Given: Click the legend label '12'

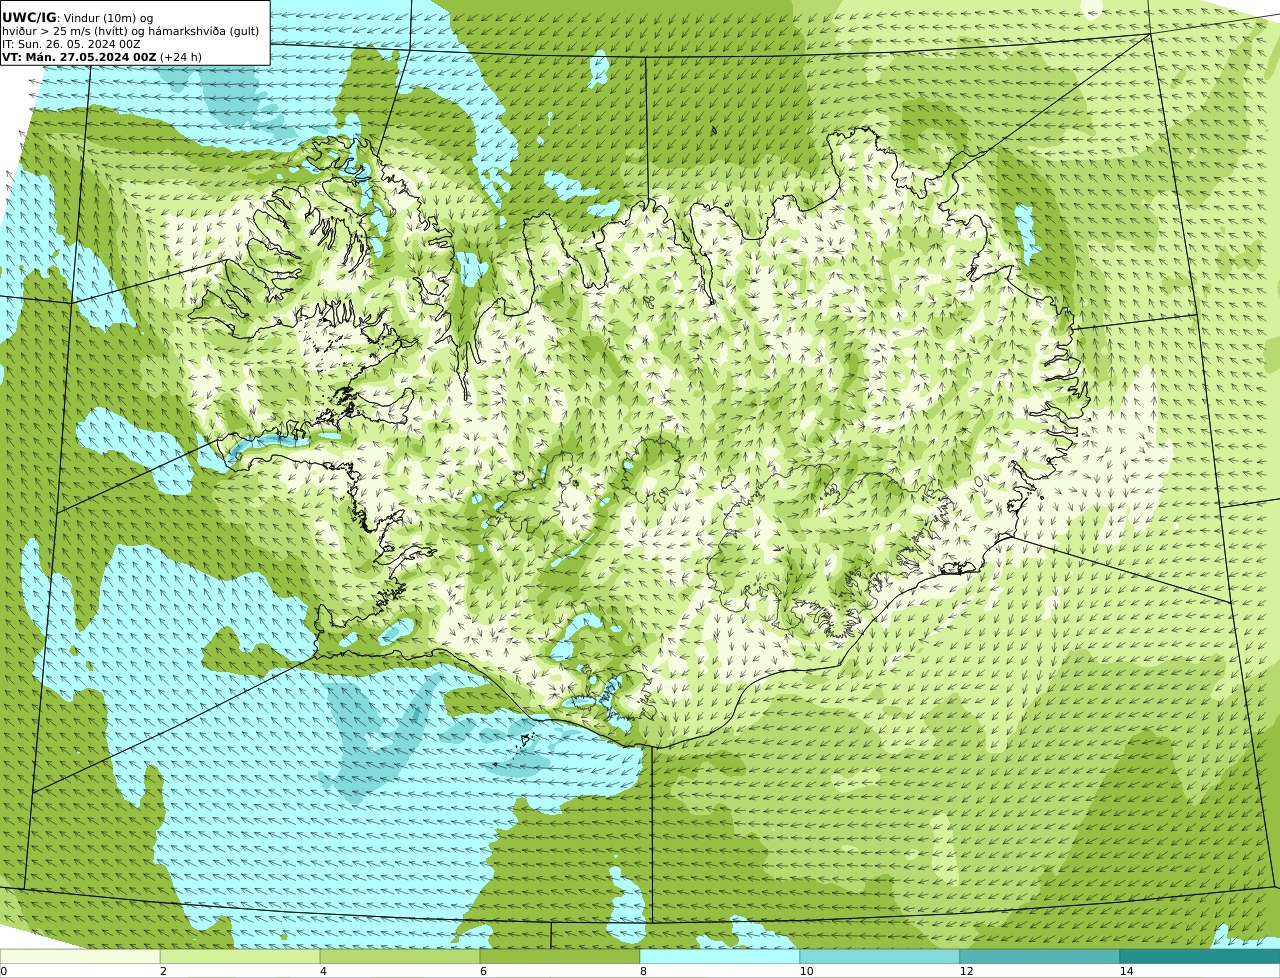Looking at the screenshot, I should [x=966, y=971].
